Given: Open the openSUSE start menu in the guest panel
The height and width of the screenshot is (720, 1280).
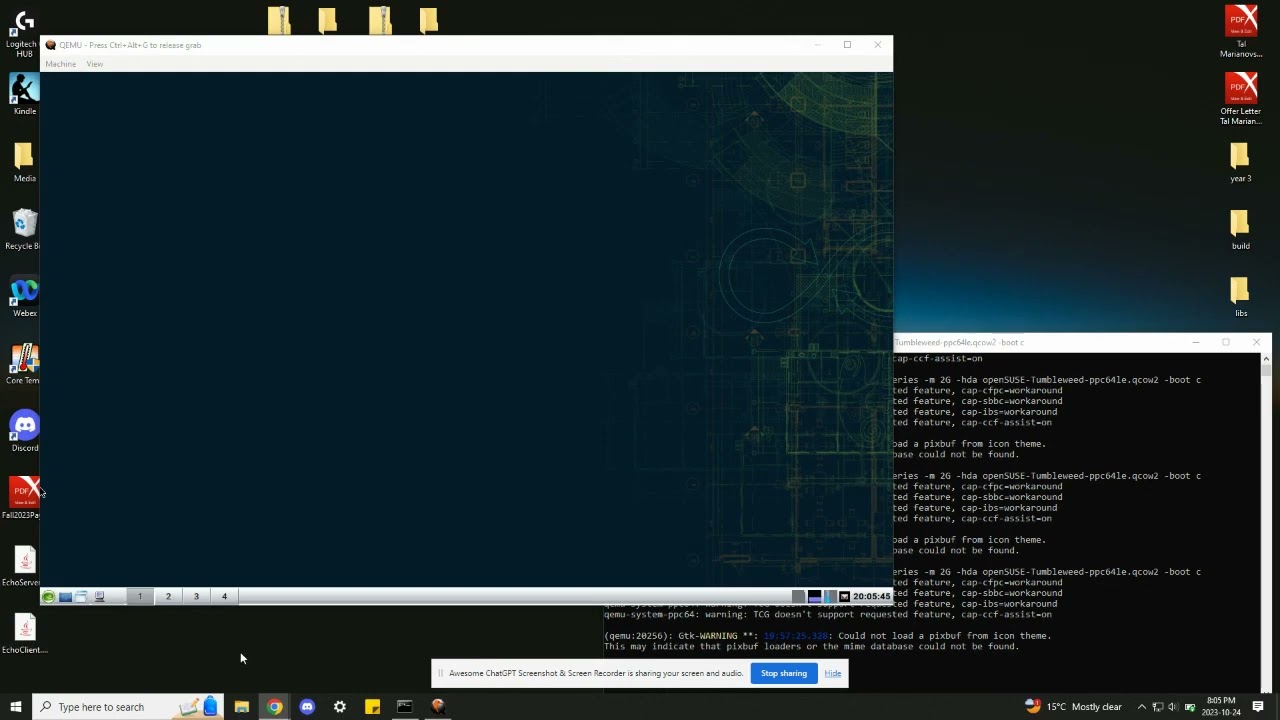Looking at the screenshot, I should point(48,597).
